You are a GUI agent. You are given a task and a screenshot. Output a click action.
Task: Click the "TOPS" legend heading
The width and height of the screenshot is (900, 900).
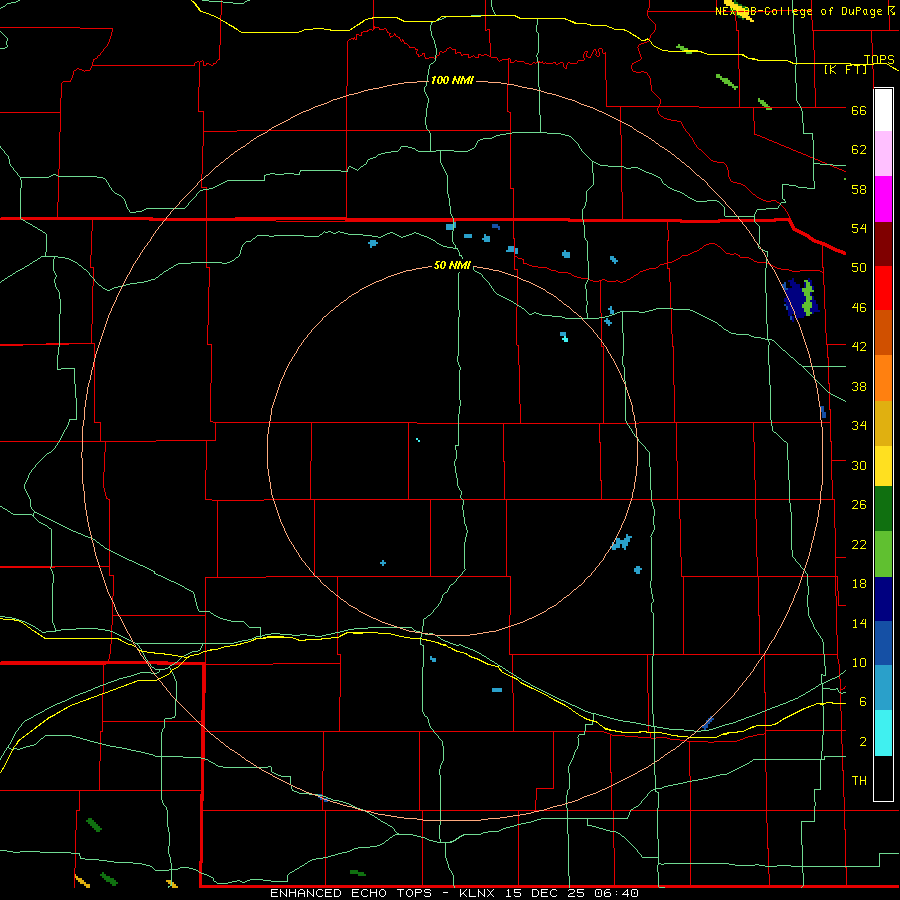[879, 59]
